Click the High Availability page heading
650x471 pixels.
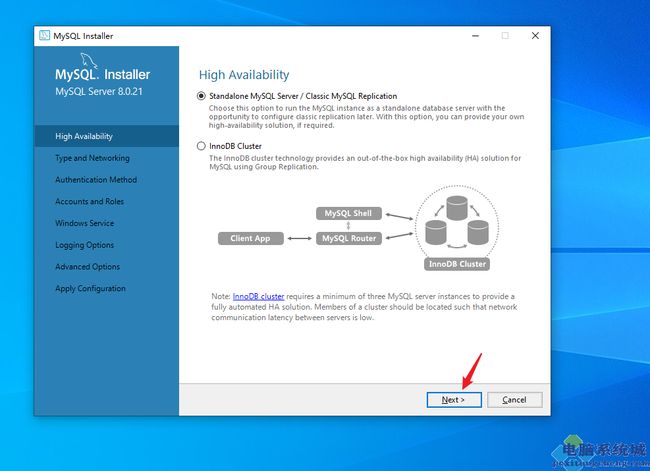click(244, 75)
